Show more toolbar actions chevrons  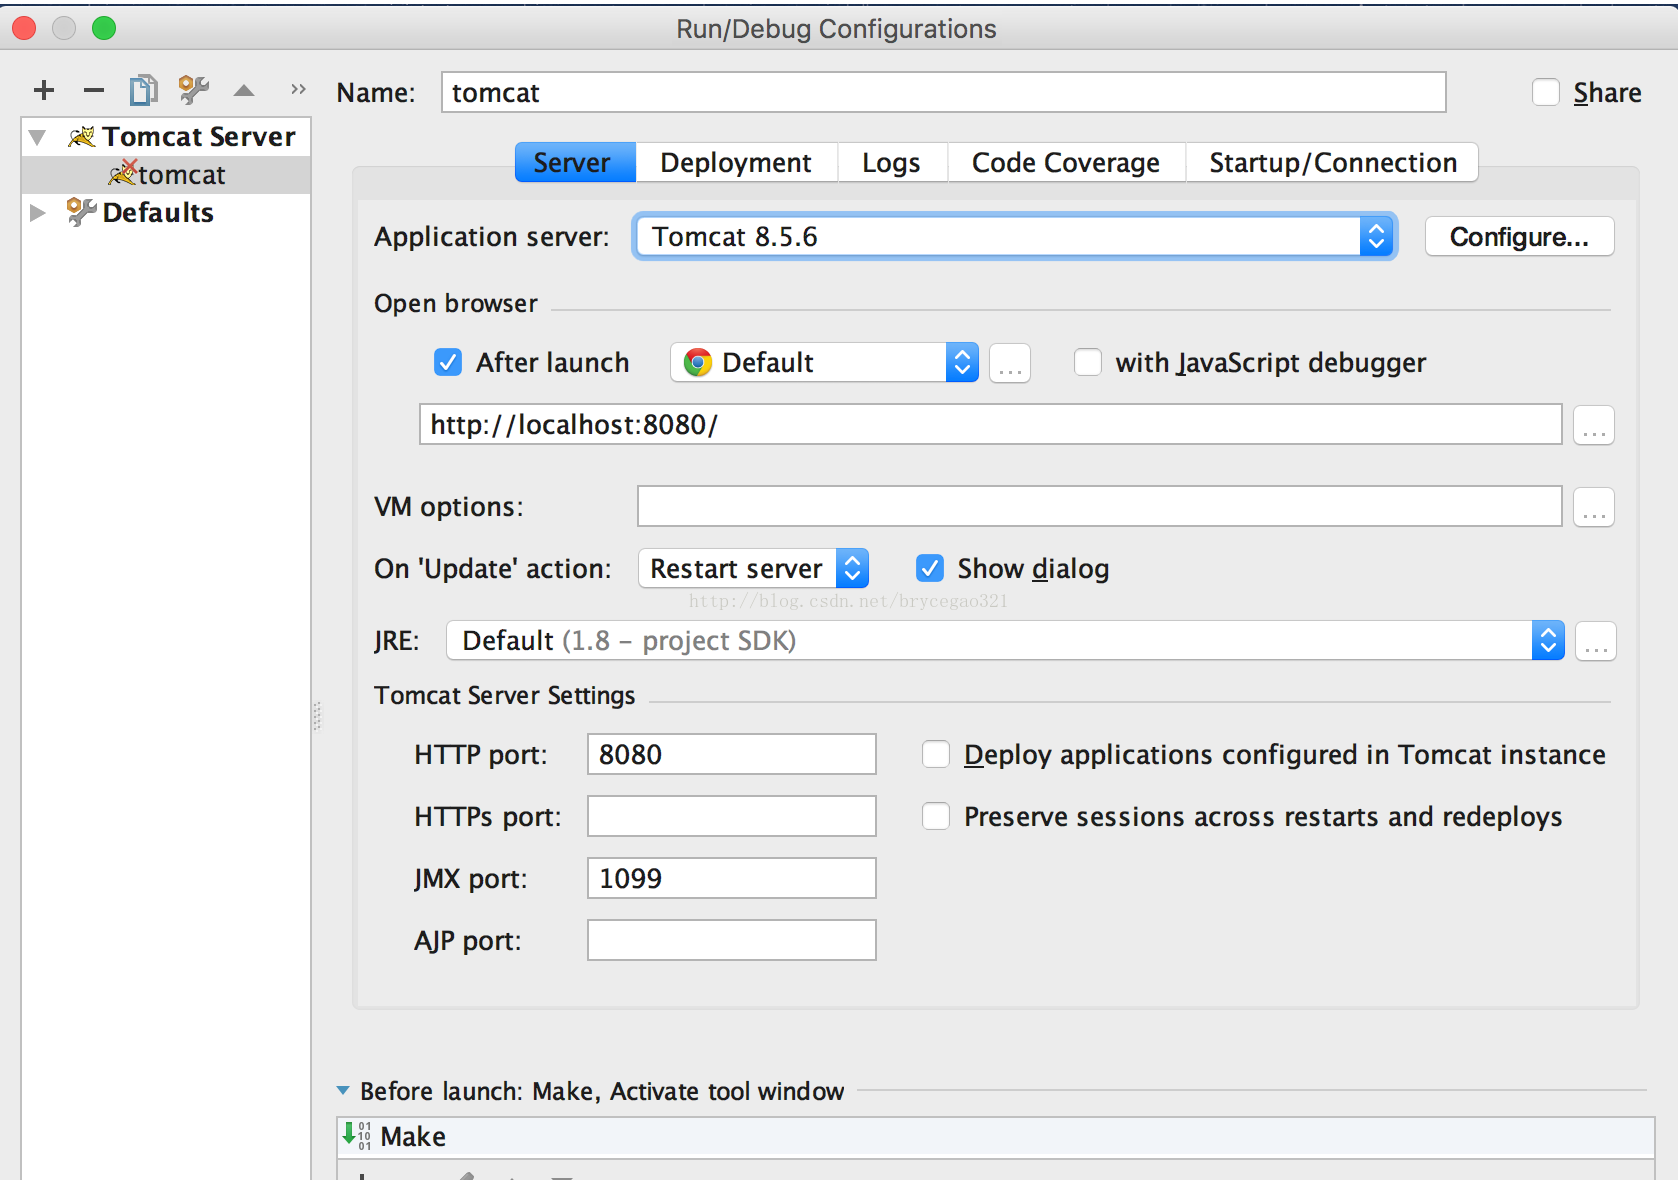pyautogui.click(x=298, y=89)
